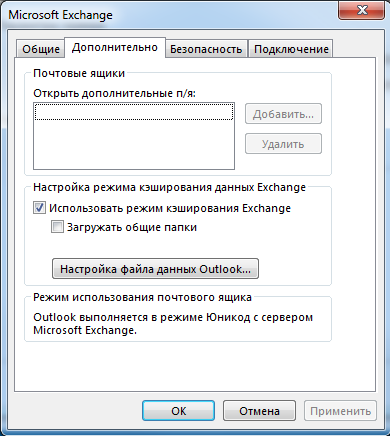390x436 pixels.
Task: Click the Открыть дополнительные п/я label
Action: click(114, 93)
